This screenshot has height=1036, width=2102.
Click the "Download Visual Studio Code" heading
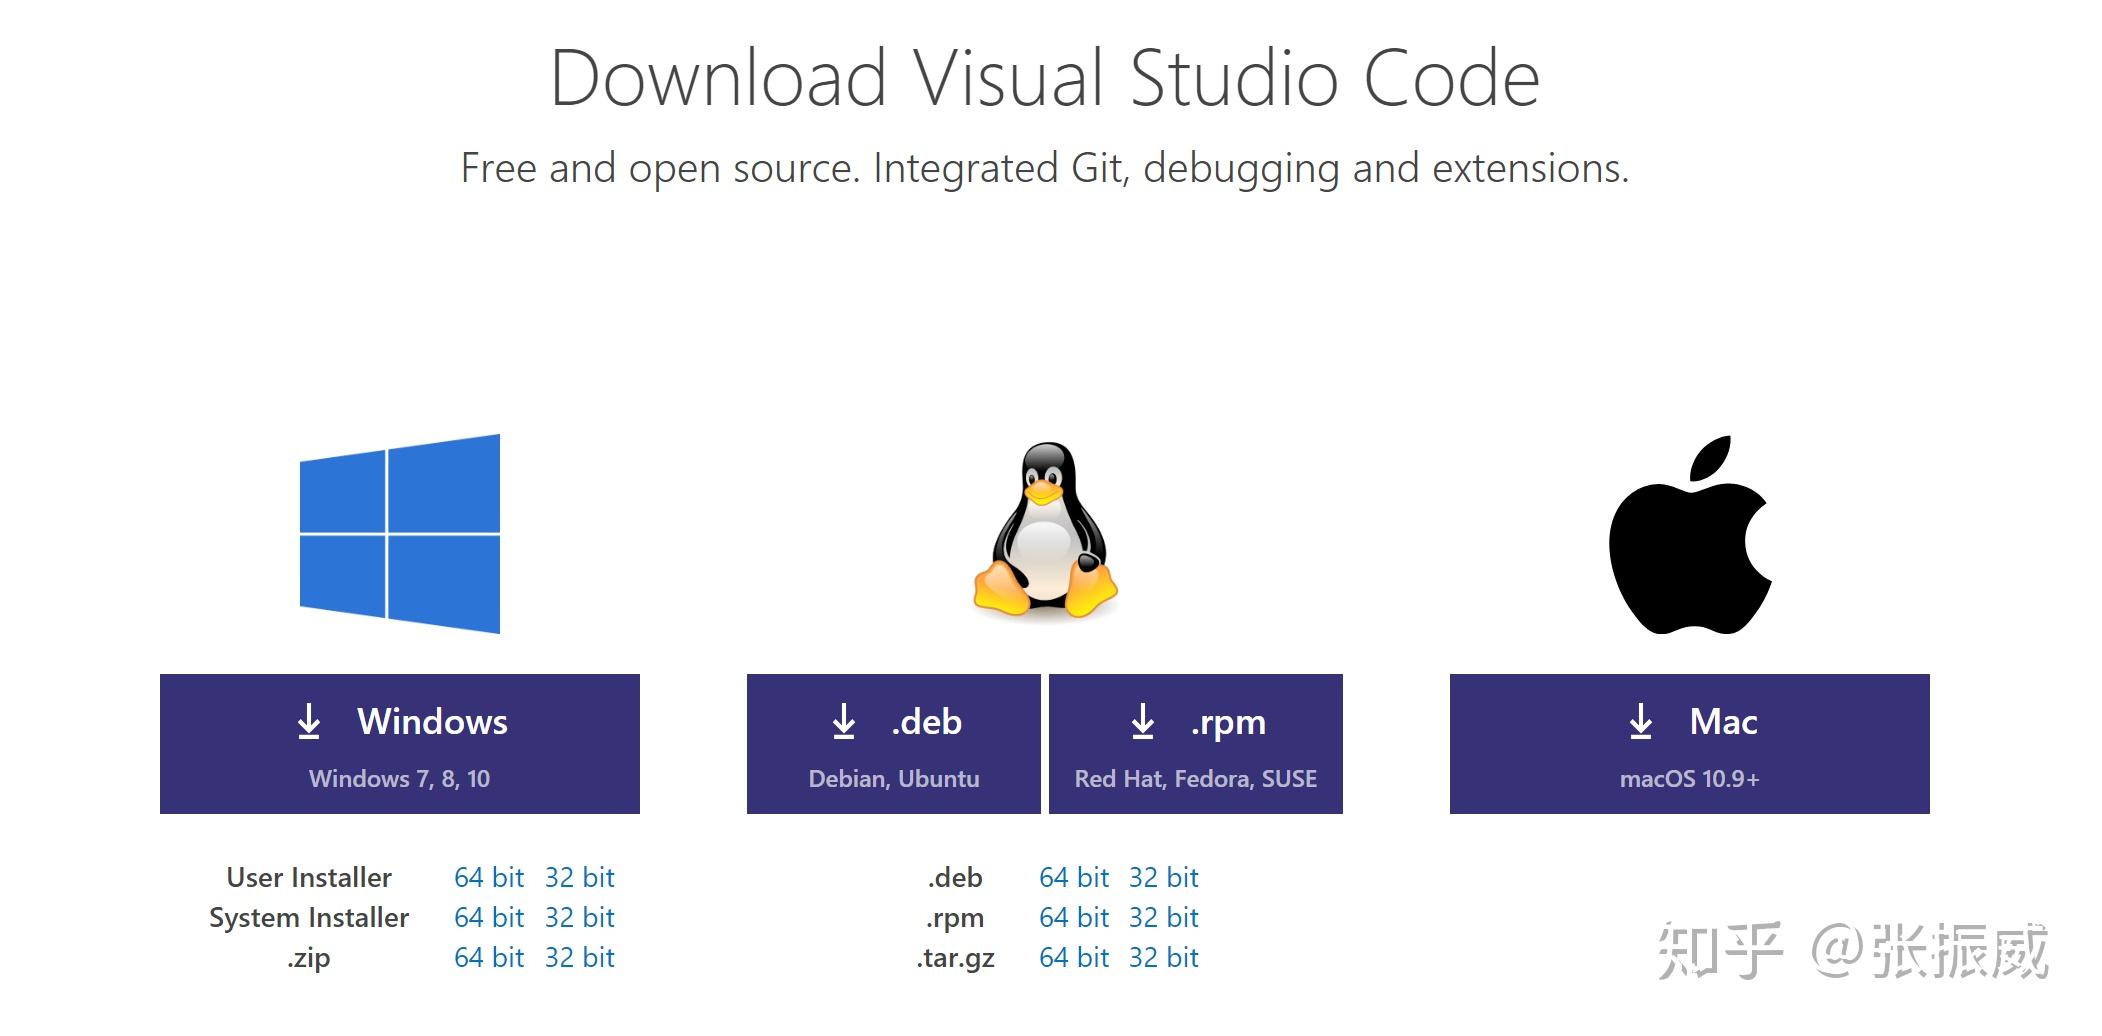[x=1045, y=78]
